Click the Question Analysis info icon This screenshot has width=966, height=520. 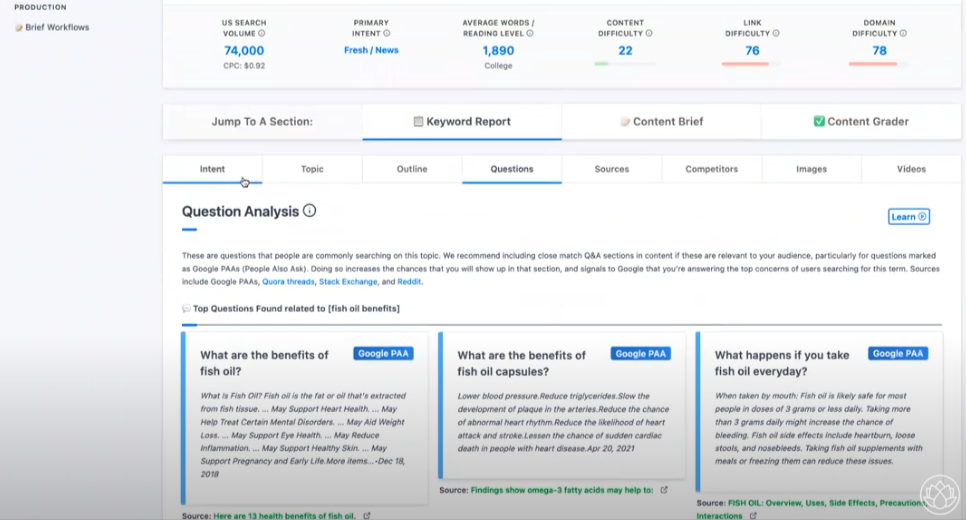pos(309,211)
